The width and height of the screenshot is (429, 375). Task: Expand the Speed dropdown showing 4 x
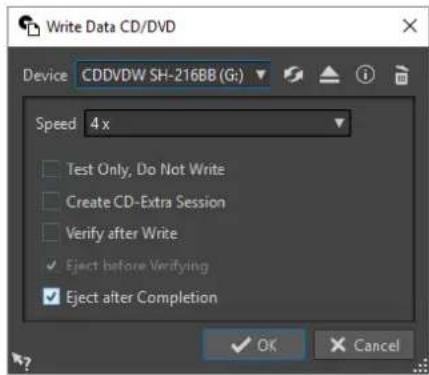[x=217, y=124]
